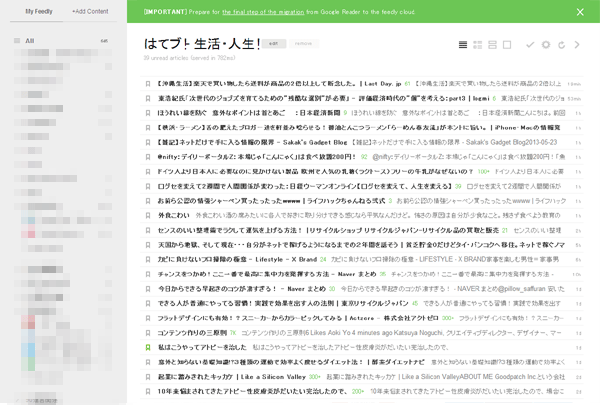This screenshot has width=600, height=405.
Task: Click the edit button beside the feed title
Action: 274,44
